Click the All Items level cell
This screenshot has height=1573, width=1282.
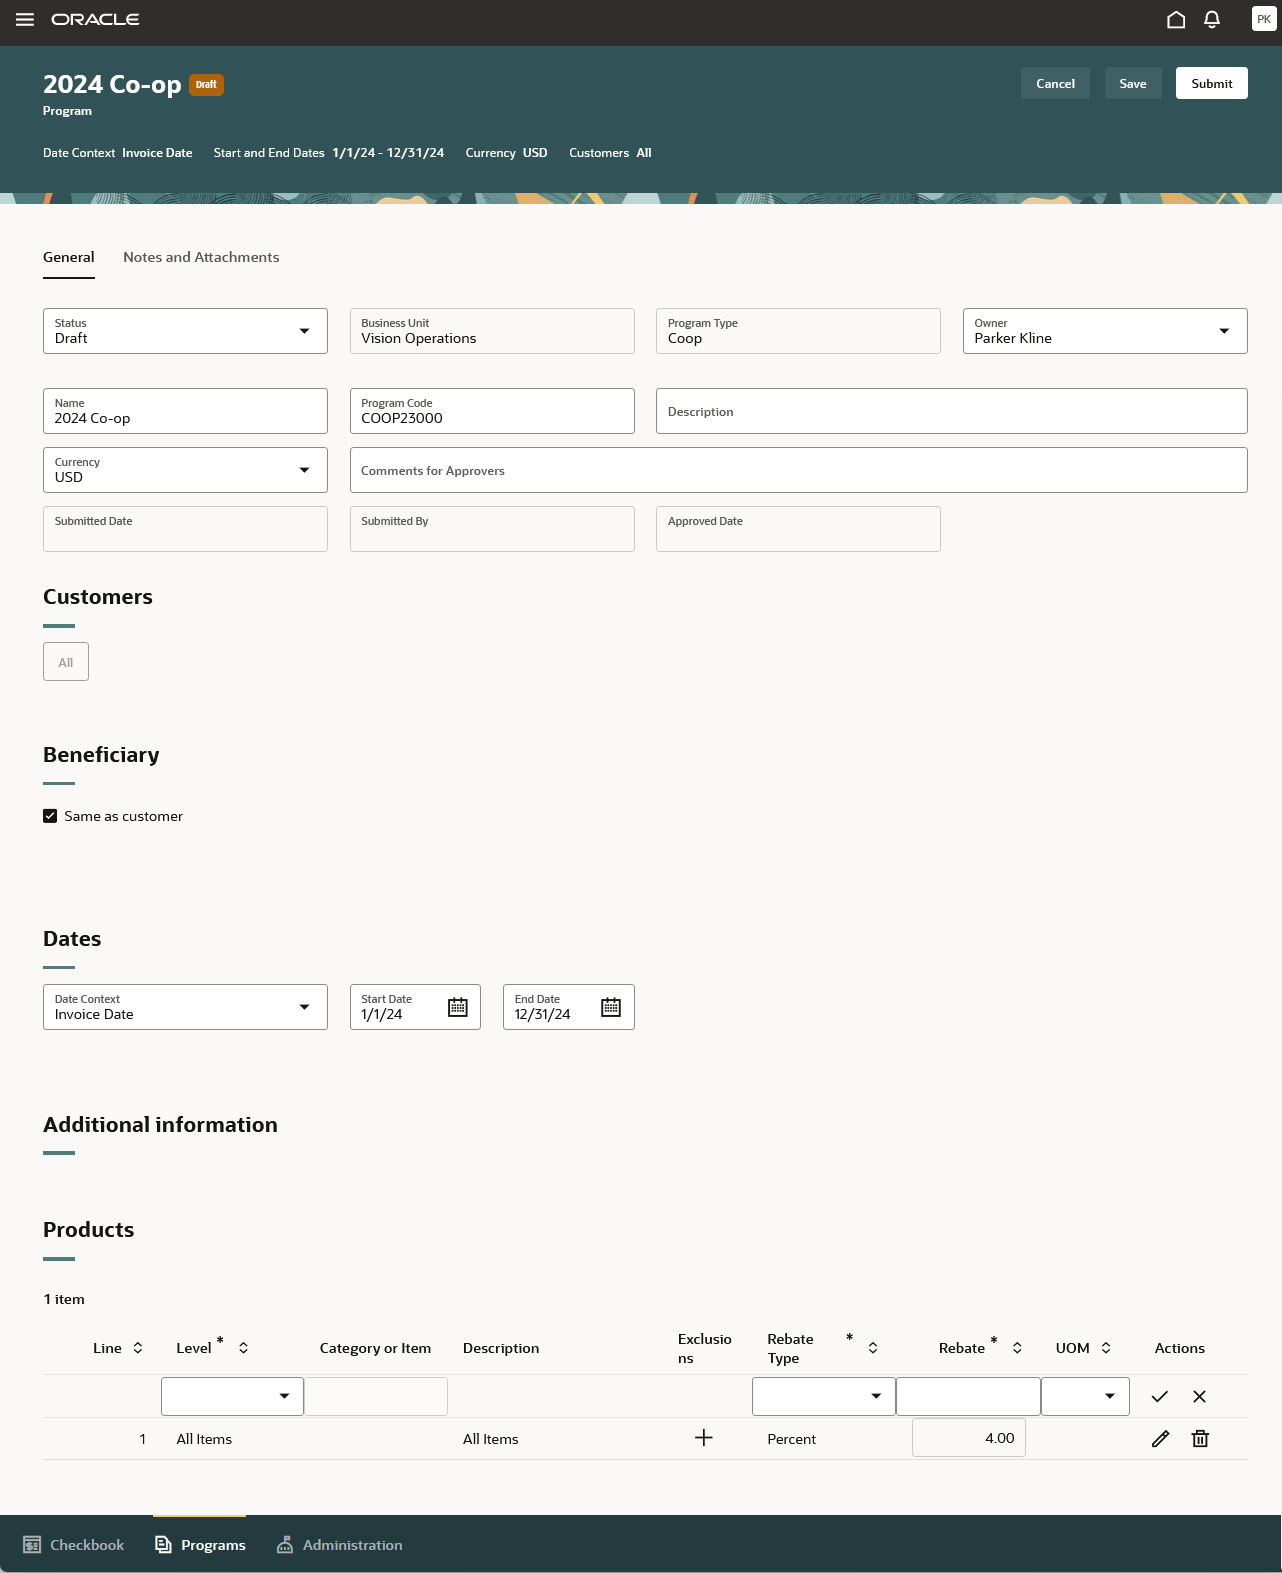point(204,1439)
